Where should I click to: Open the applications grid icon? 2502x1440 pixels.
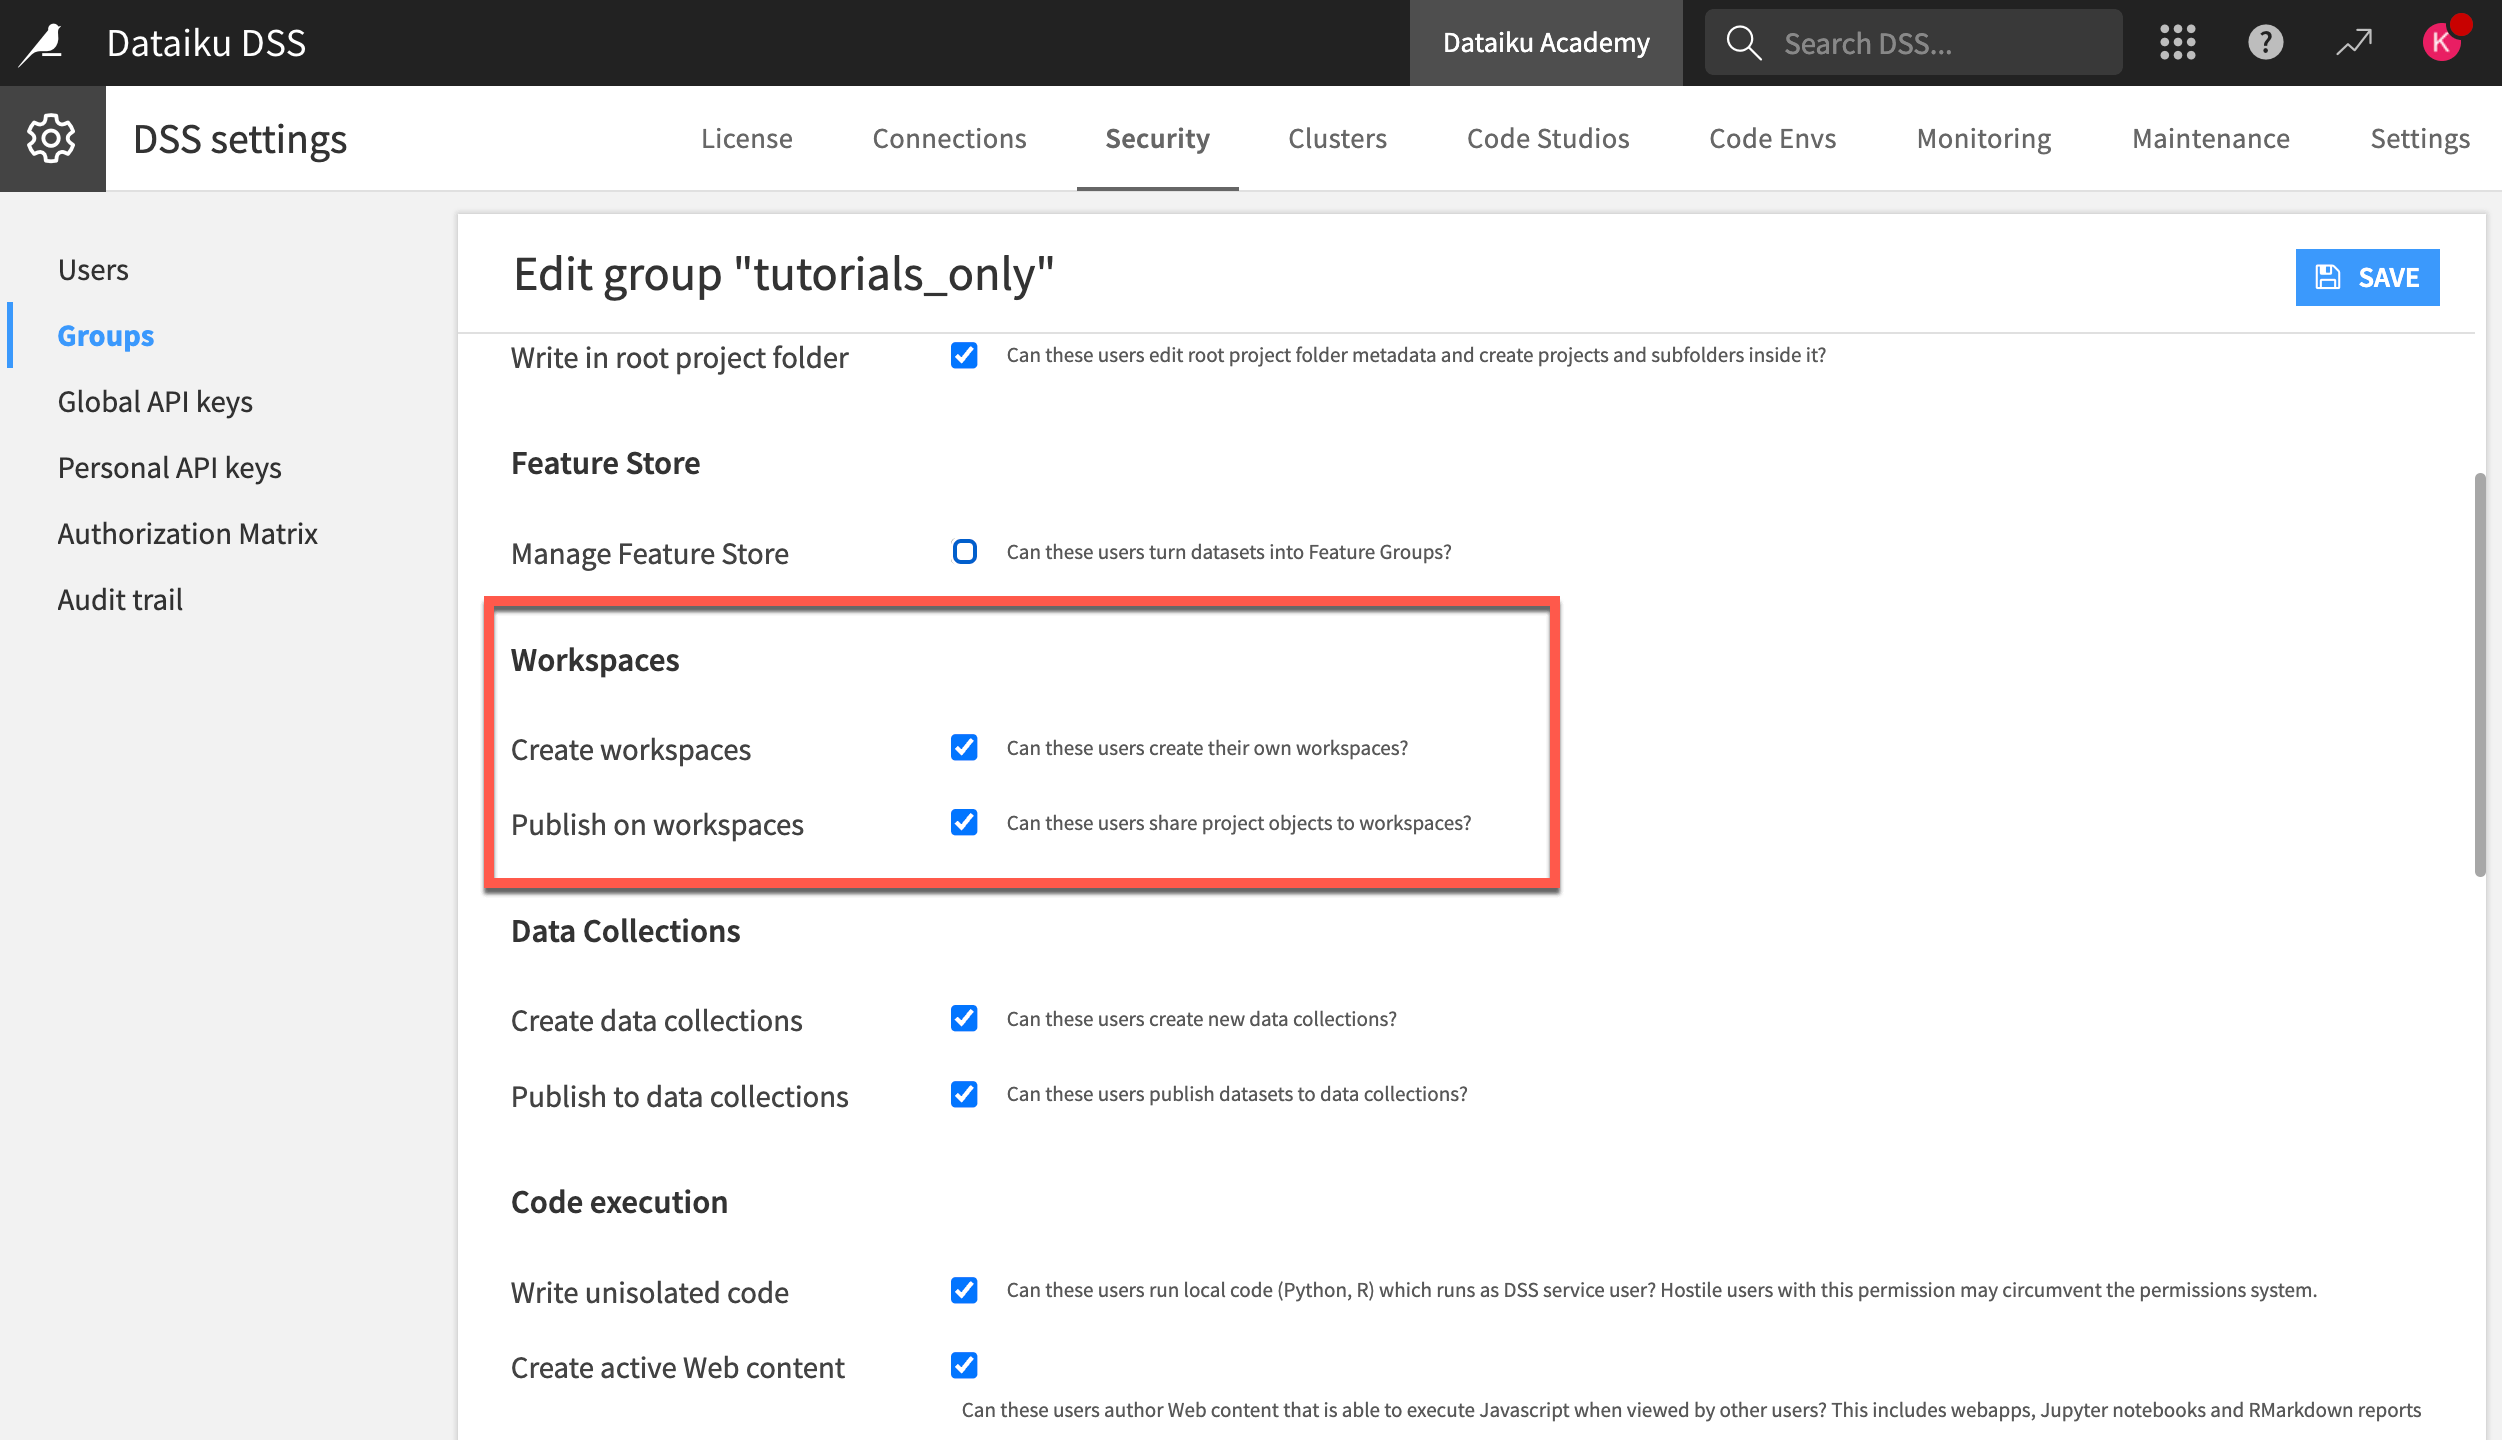2177,42
